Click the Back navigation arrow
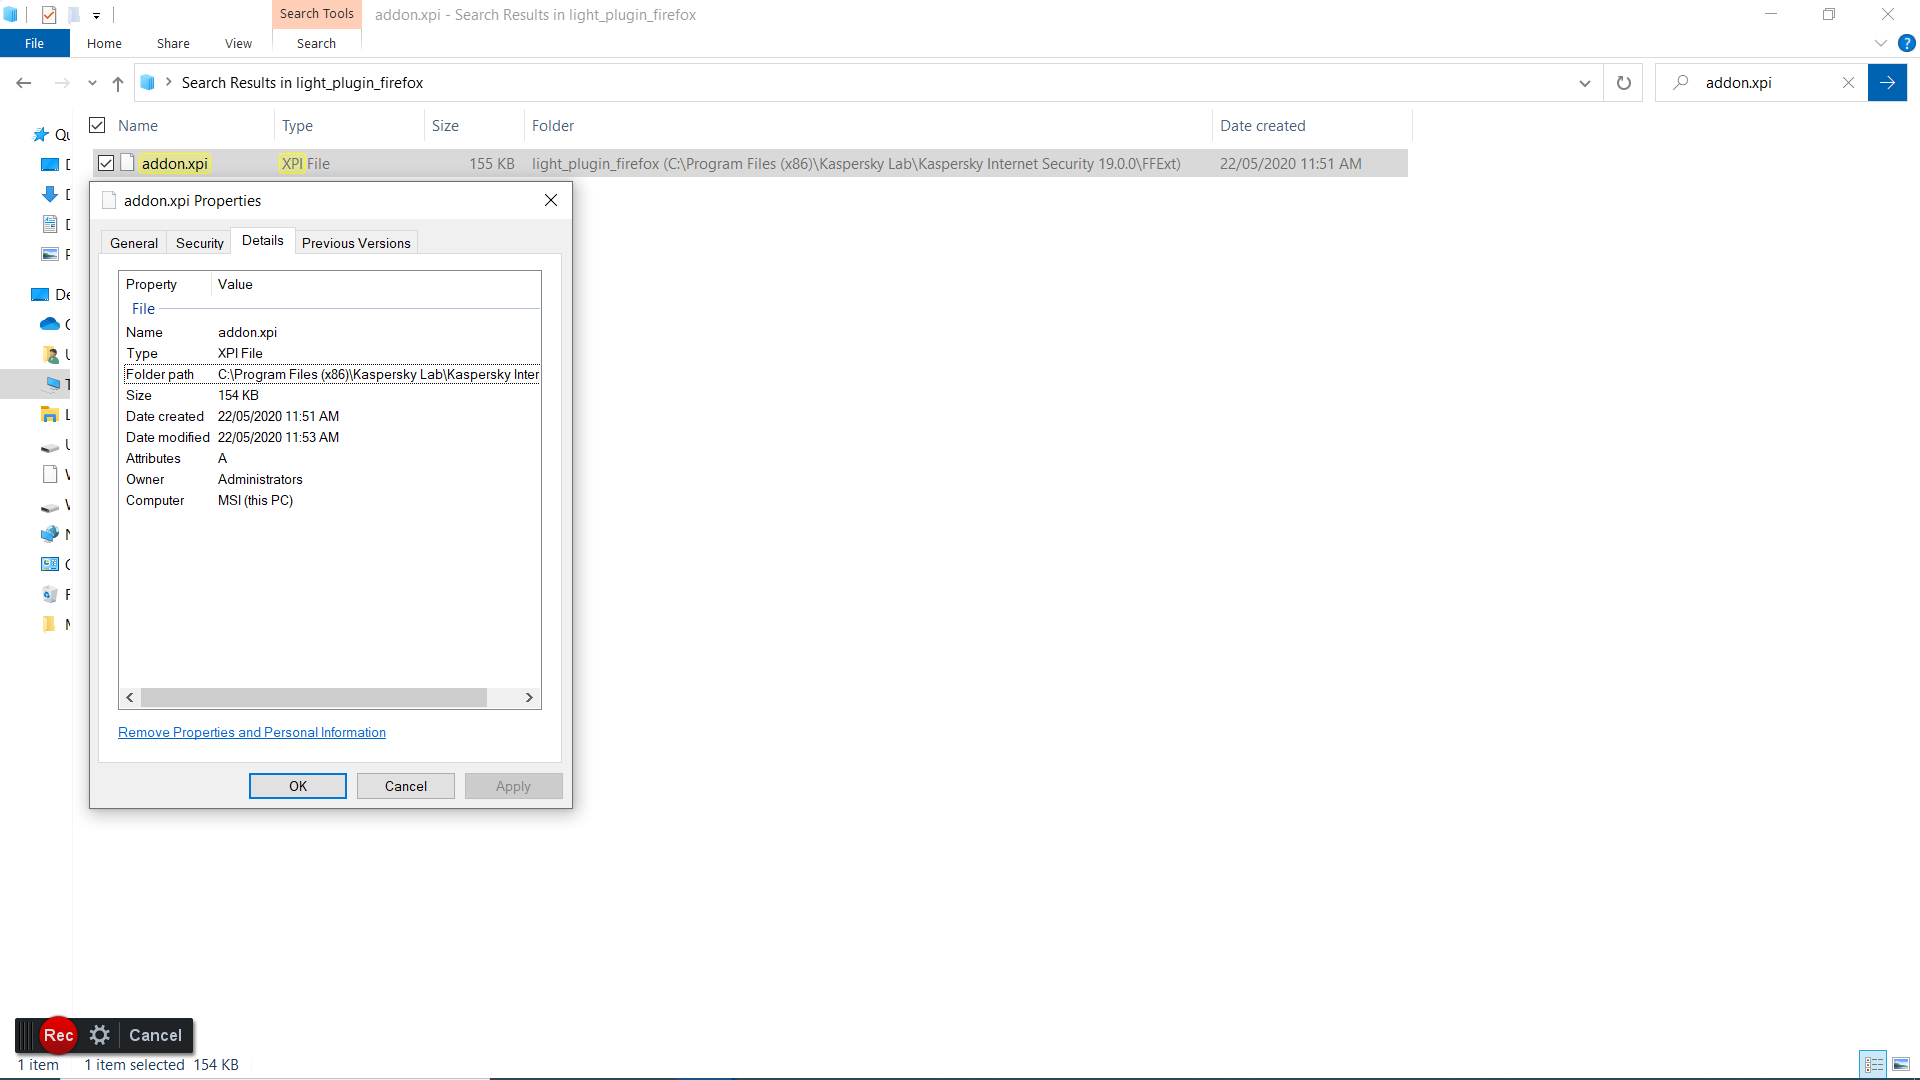1920x1080 pixels. [x=24, y=83]
